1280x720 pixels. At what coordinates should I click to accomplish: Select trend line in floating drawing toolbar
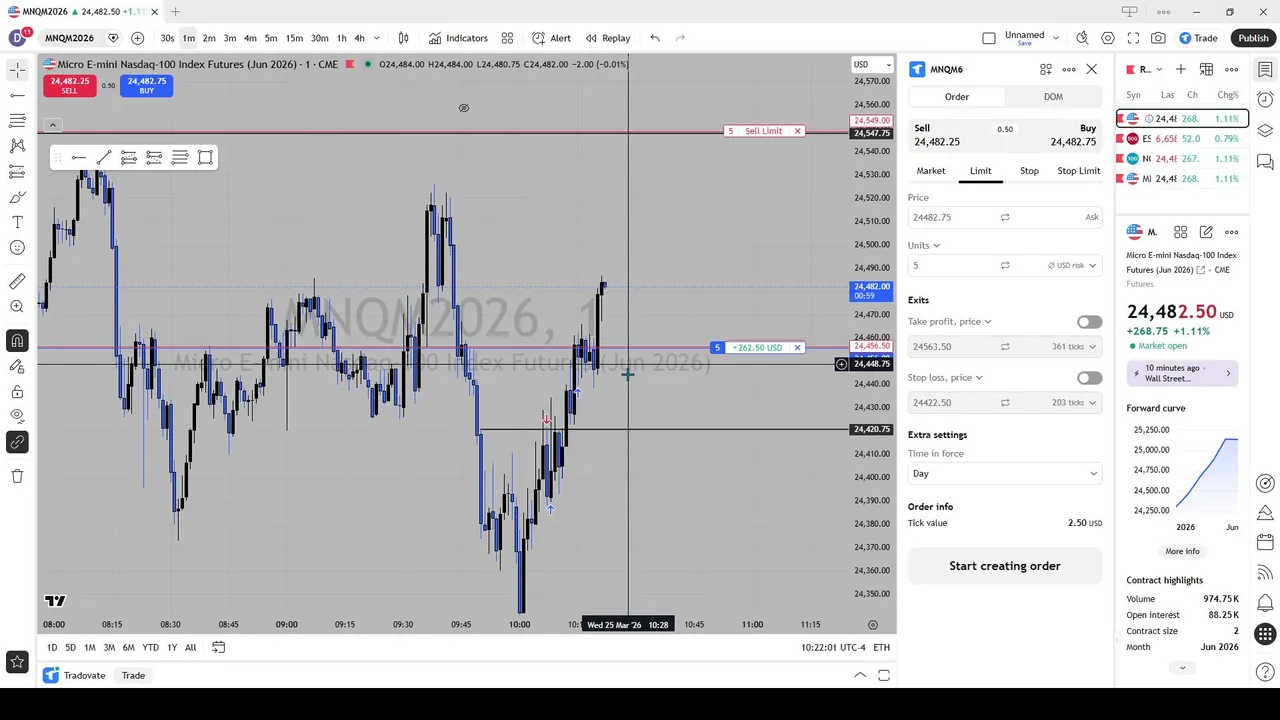pyautogui.click(x=104, y=157)
